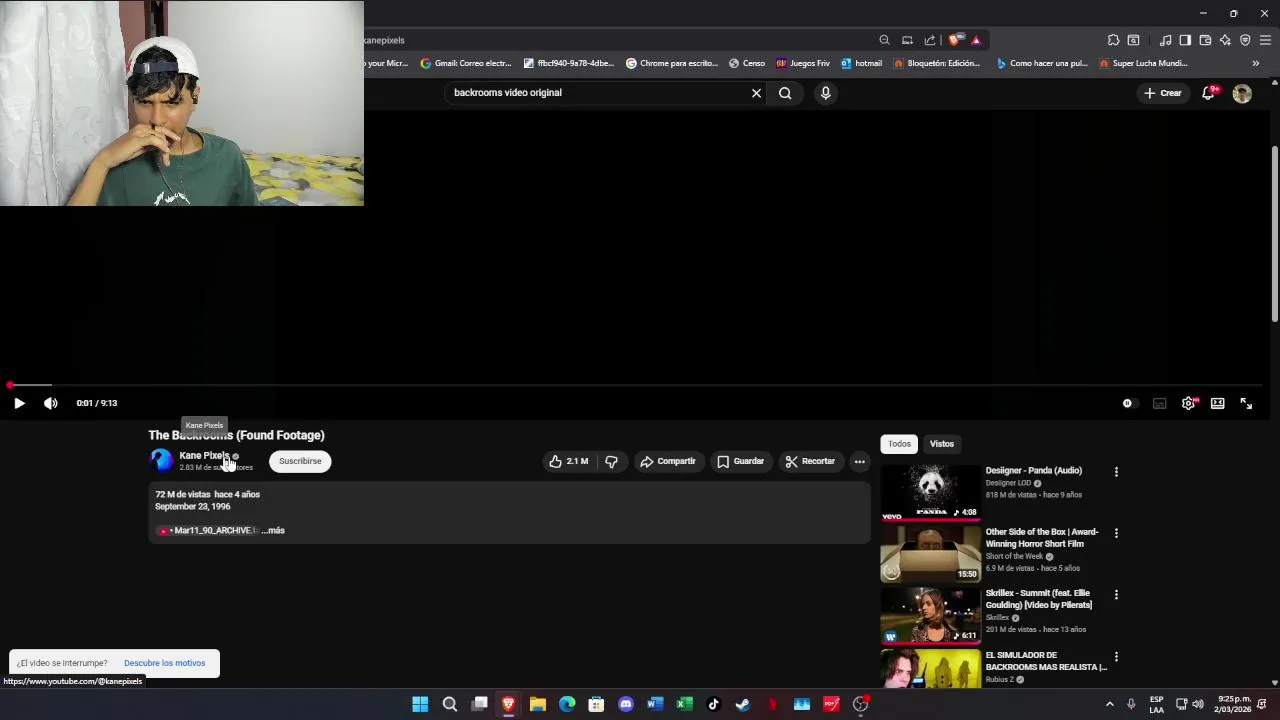This screenshot has height=720, width=1280.
Task: Open the Other Side of the Box thumbnail
Action: [930, 553]
